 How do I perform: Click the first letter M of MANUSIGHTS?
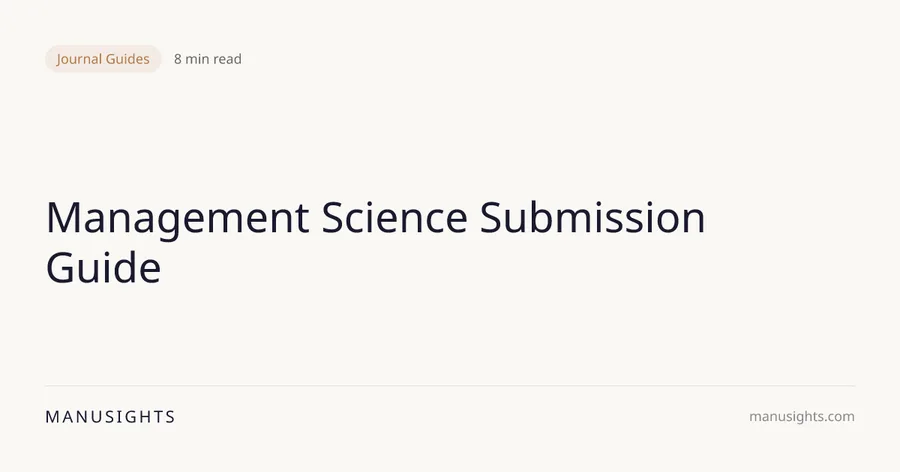pyautogui.click(x=52, y=417)
